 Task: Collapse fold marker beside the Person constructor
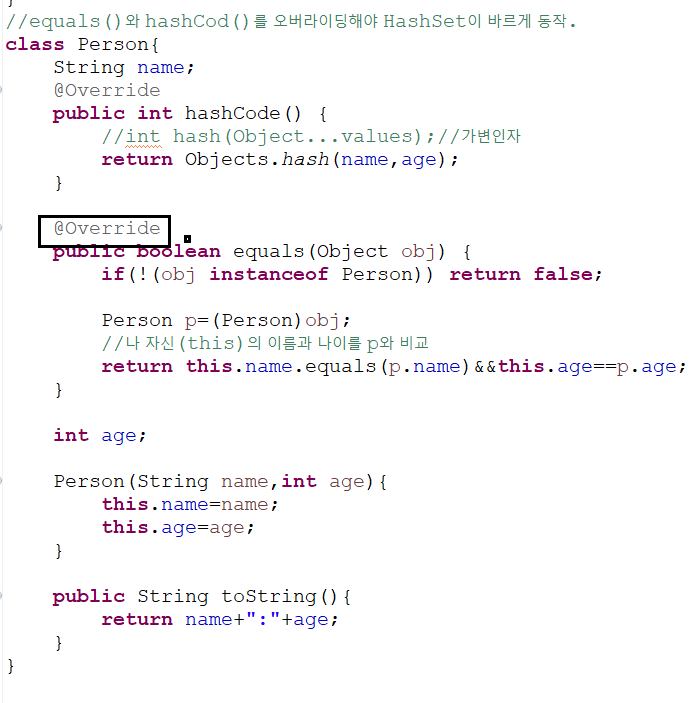click(x=1, y=481)
